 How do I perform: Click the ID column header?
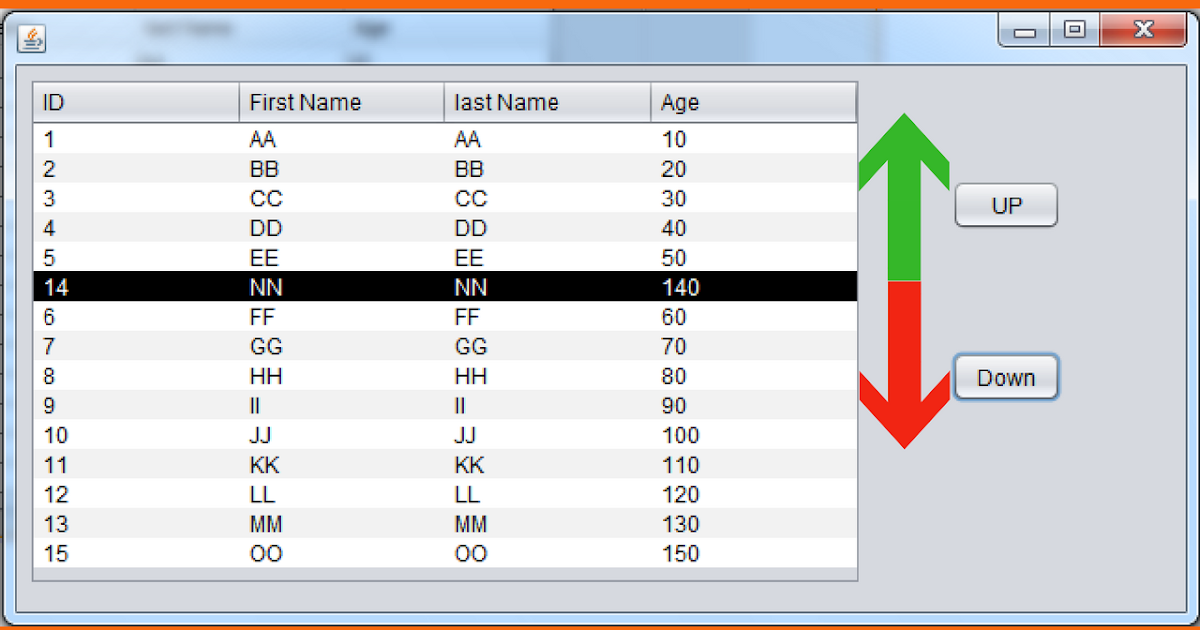click(135, 102)
